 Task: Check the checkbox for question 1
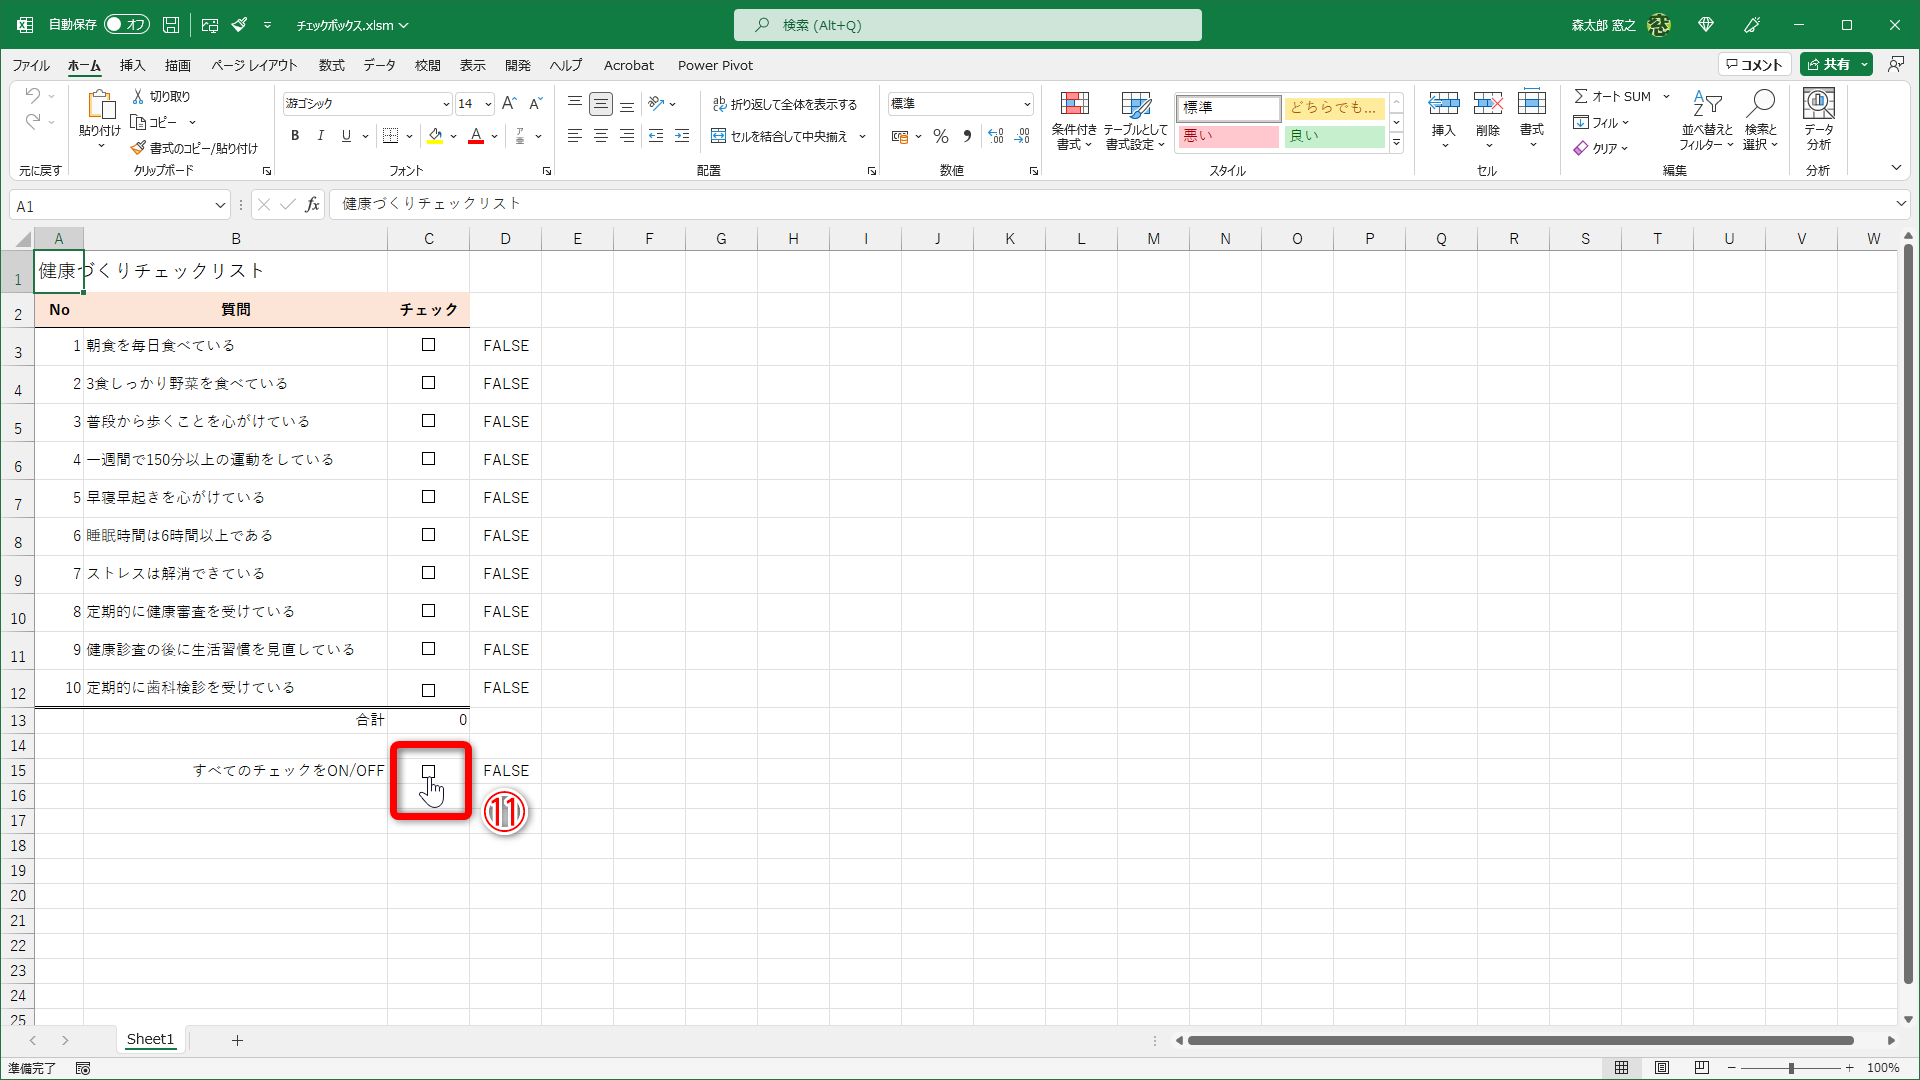[428, 345]
